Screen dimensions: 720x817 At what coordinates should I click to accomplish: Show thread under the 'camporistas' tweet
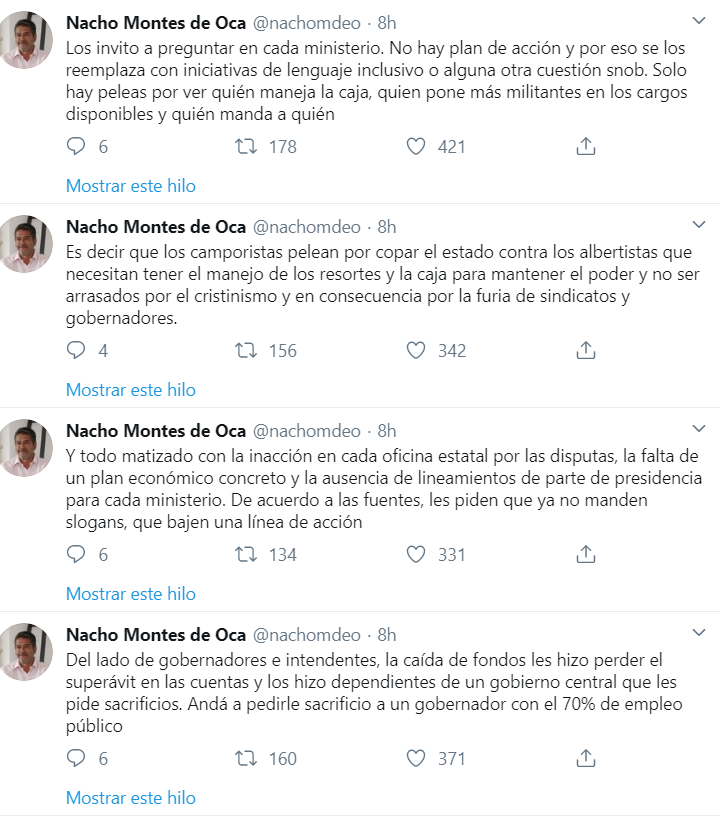[131, 389]
